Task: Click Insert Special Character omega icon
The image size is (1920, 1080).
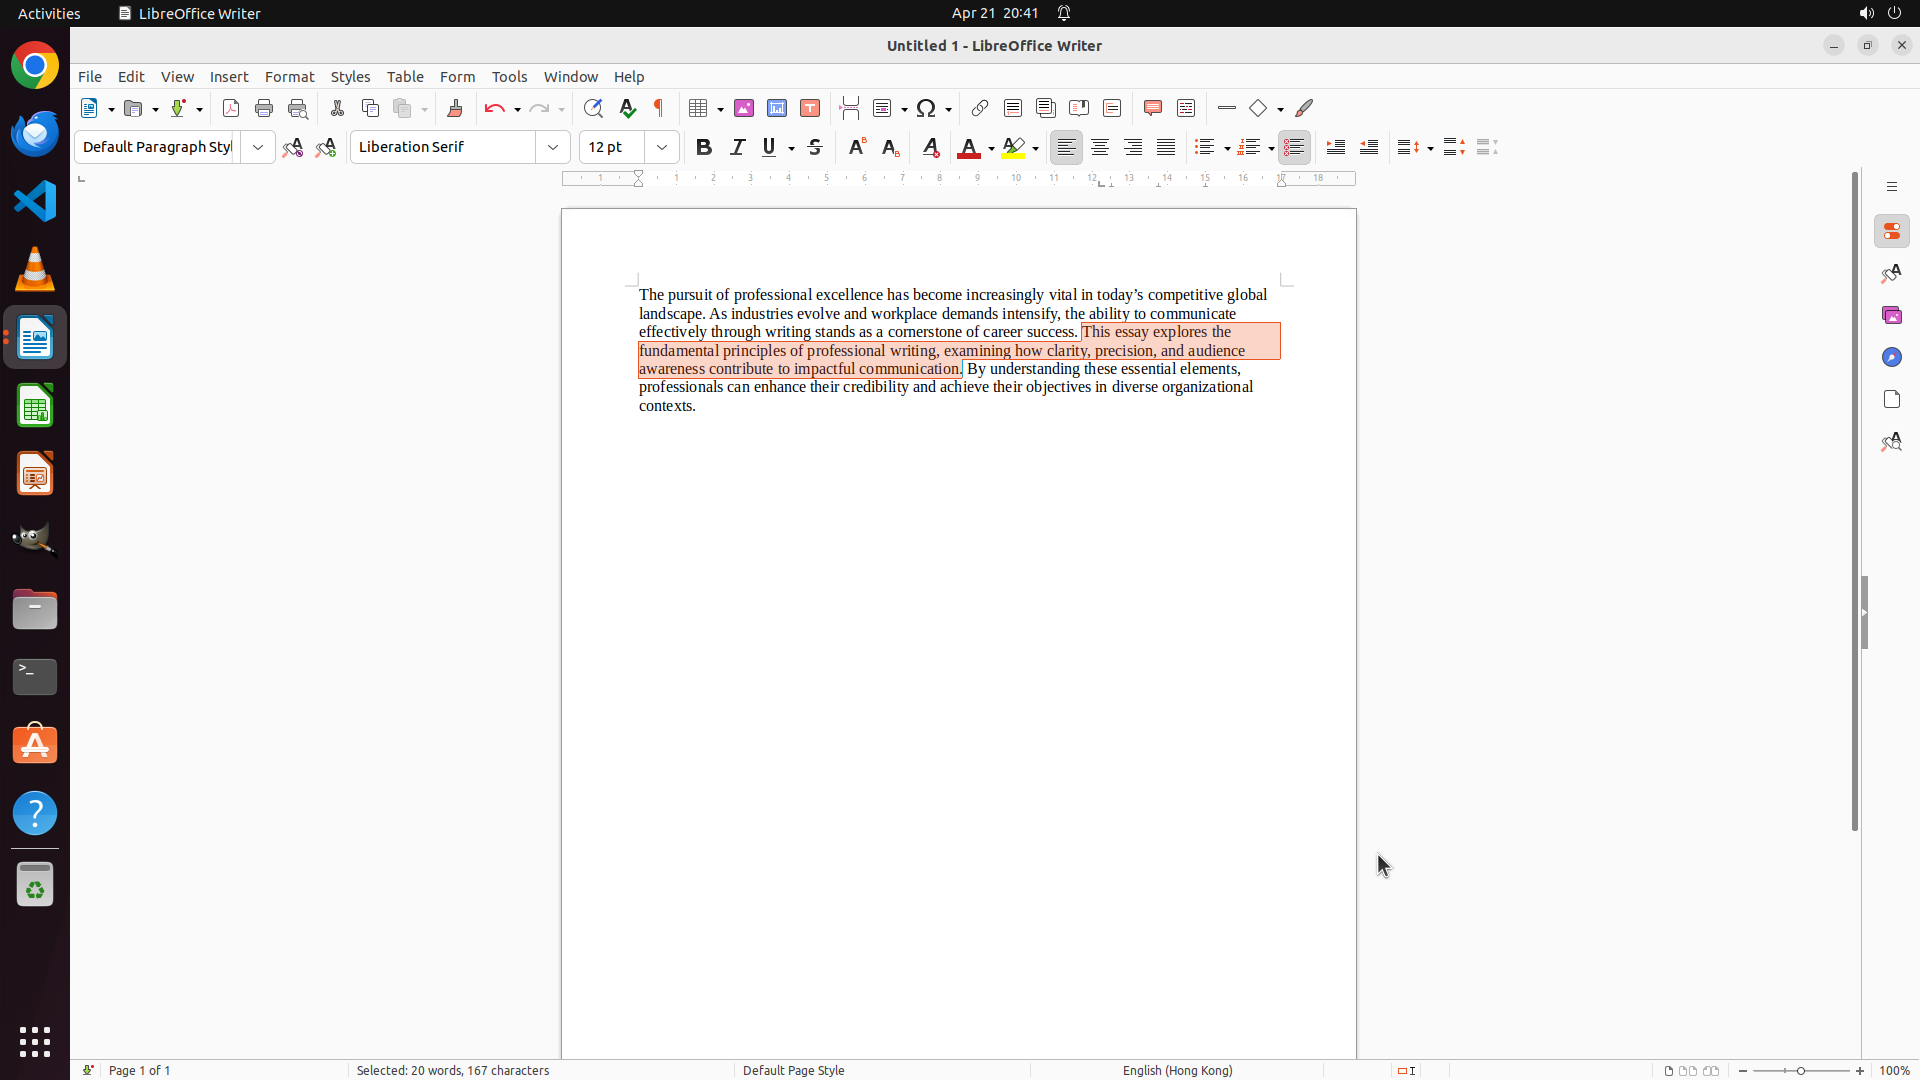Action: coord(926,108)
